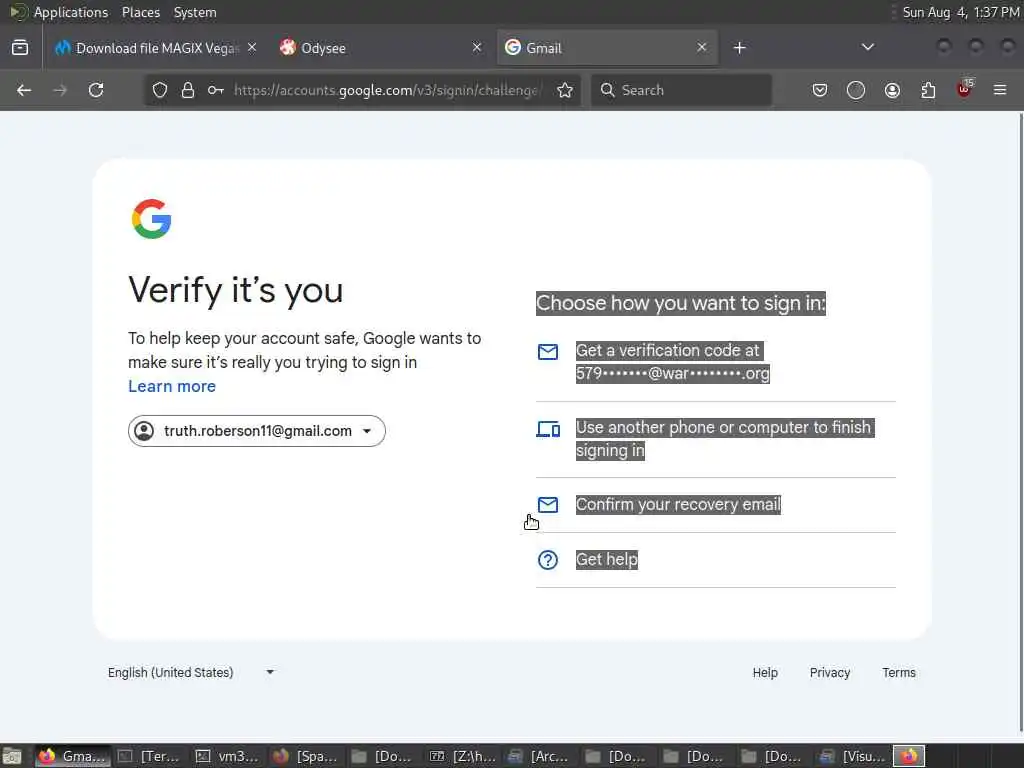1024x768 pixels.
Task: Bookmark this page with the star
Action: click(565, 90)
